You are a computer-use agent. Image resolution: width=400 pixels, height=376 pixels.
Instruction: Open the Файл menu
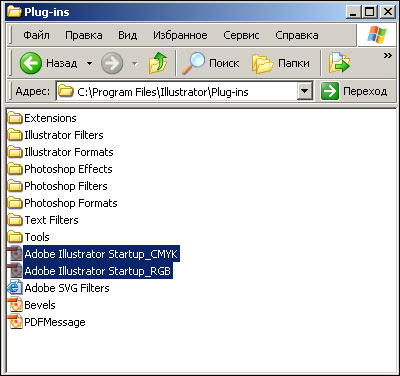coord(36,35)
